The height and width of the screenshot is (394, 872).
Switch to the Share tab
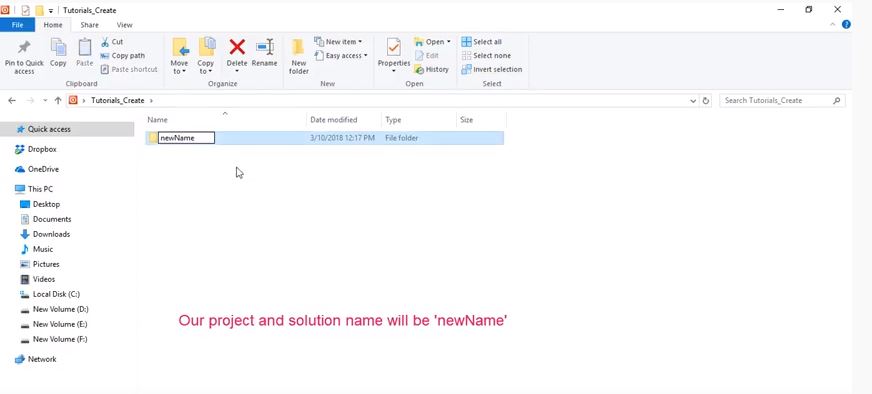pyautogui.click(x=89, y=24)
